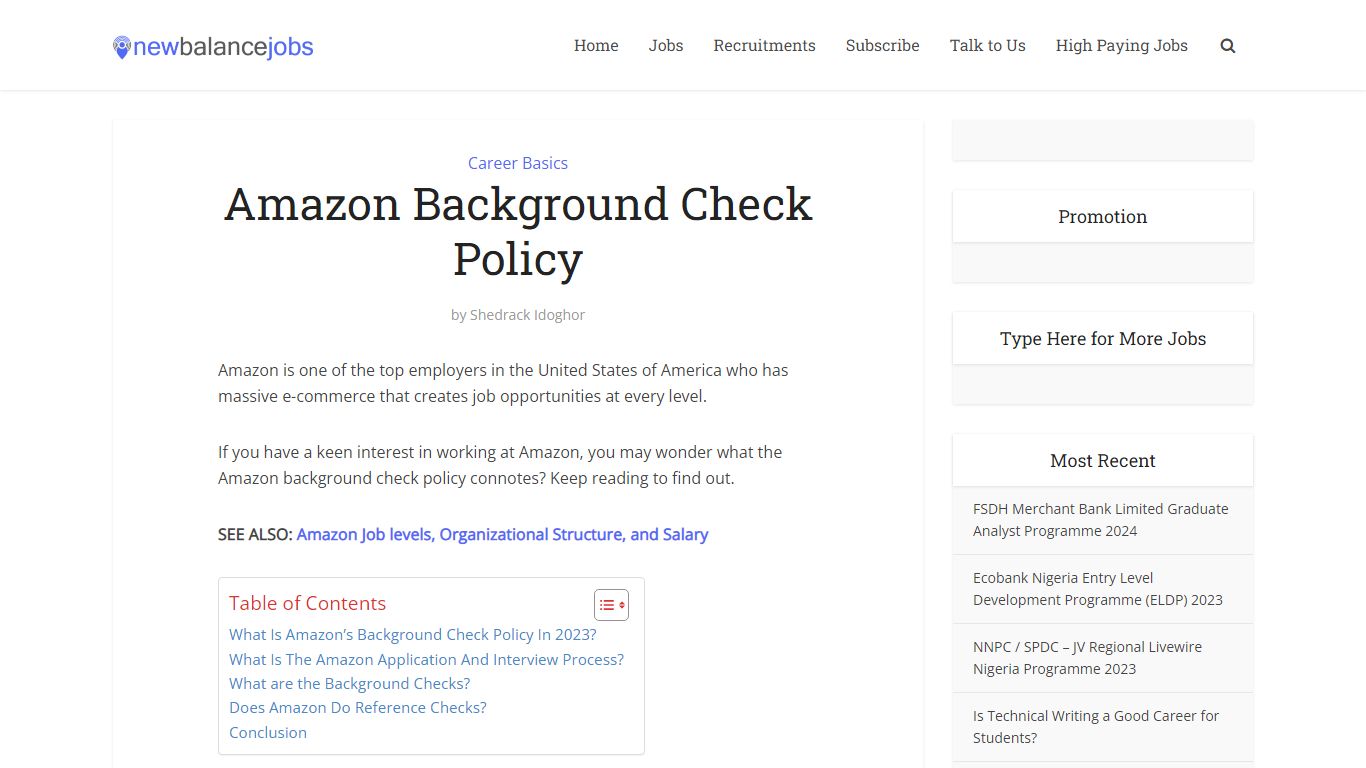Jump to the Conclusion section
The width and height of the screenshot is (1366, 768).
(x=268, y=733)
